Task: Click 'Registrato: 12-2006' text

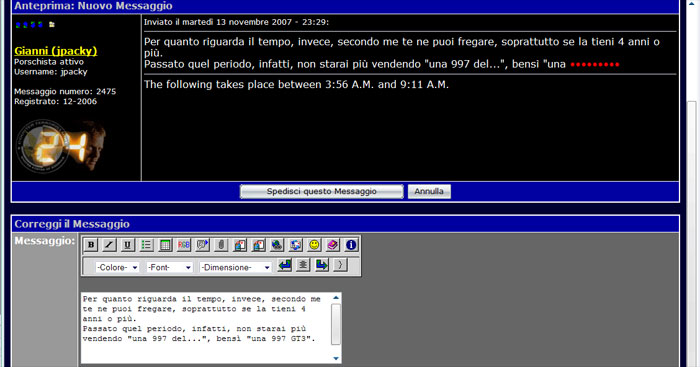Action: (55, 101)
